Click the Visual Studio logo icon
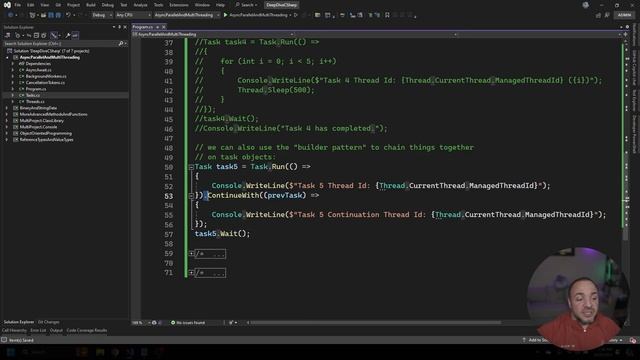The height and width of the screenshot is (360, 640). [x=7, y=5]
